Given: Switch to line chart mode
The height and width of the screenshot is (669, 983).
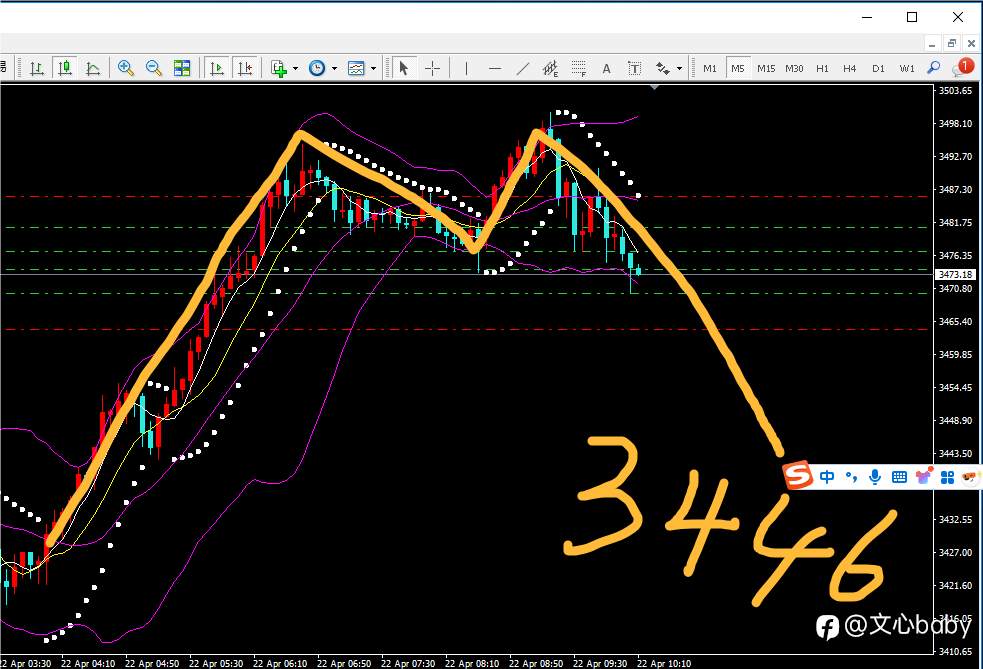Looking at the screenshot, I should (x=92, y=68).
